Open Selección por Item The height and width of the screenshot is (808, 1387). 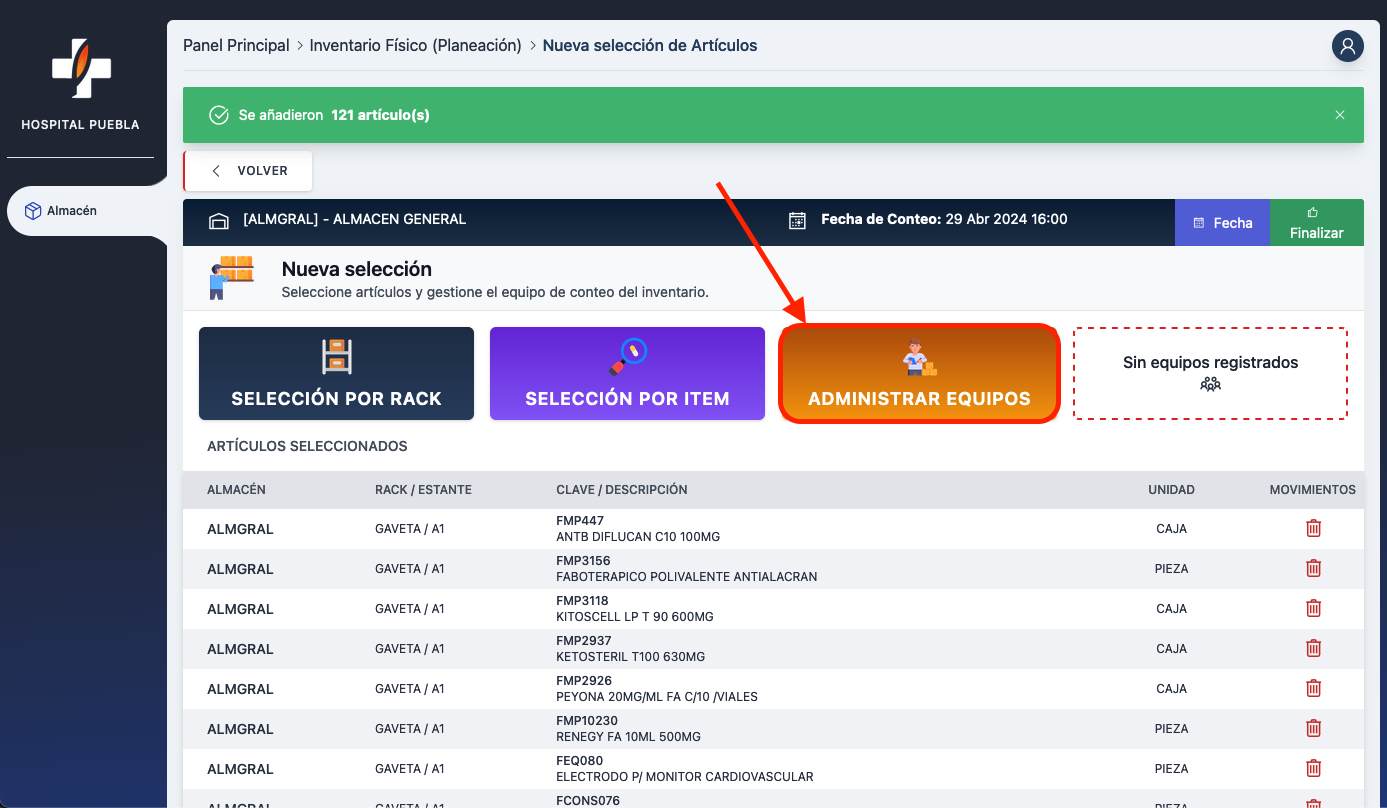[627, 373]
